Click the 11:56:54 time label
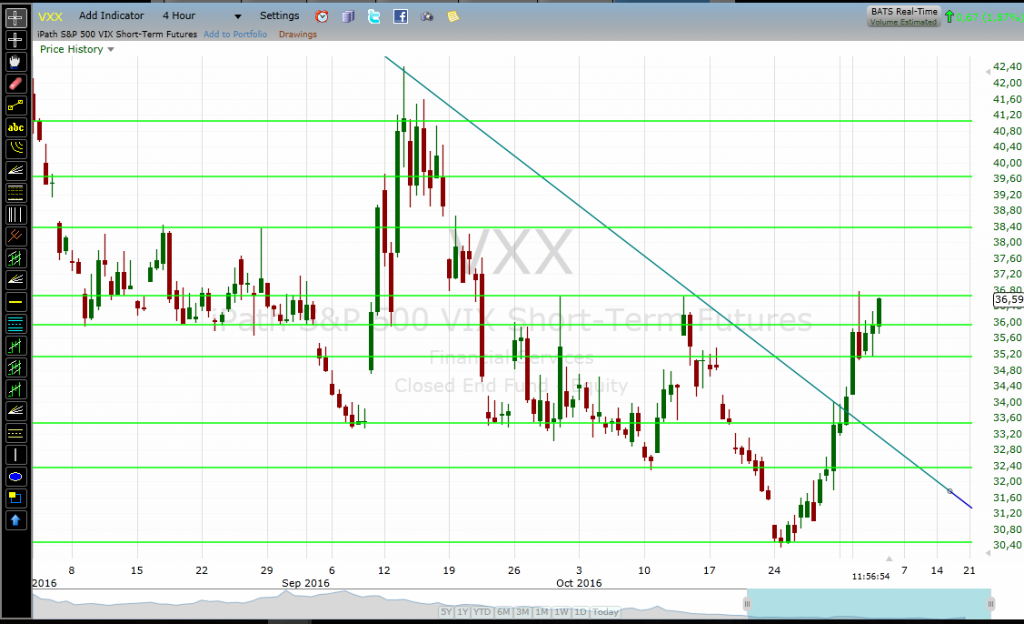 [x=871, y=576]
